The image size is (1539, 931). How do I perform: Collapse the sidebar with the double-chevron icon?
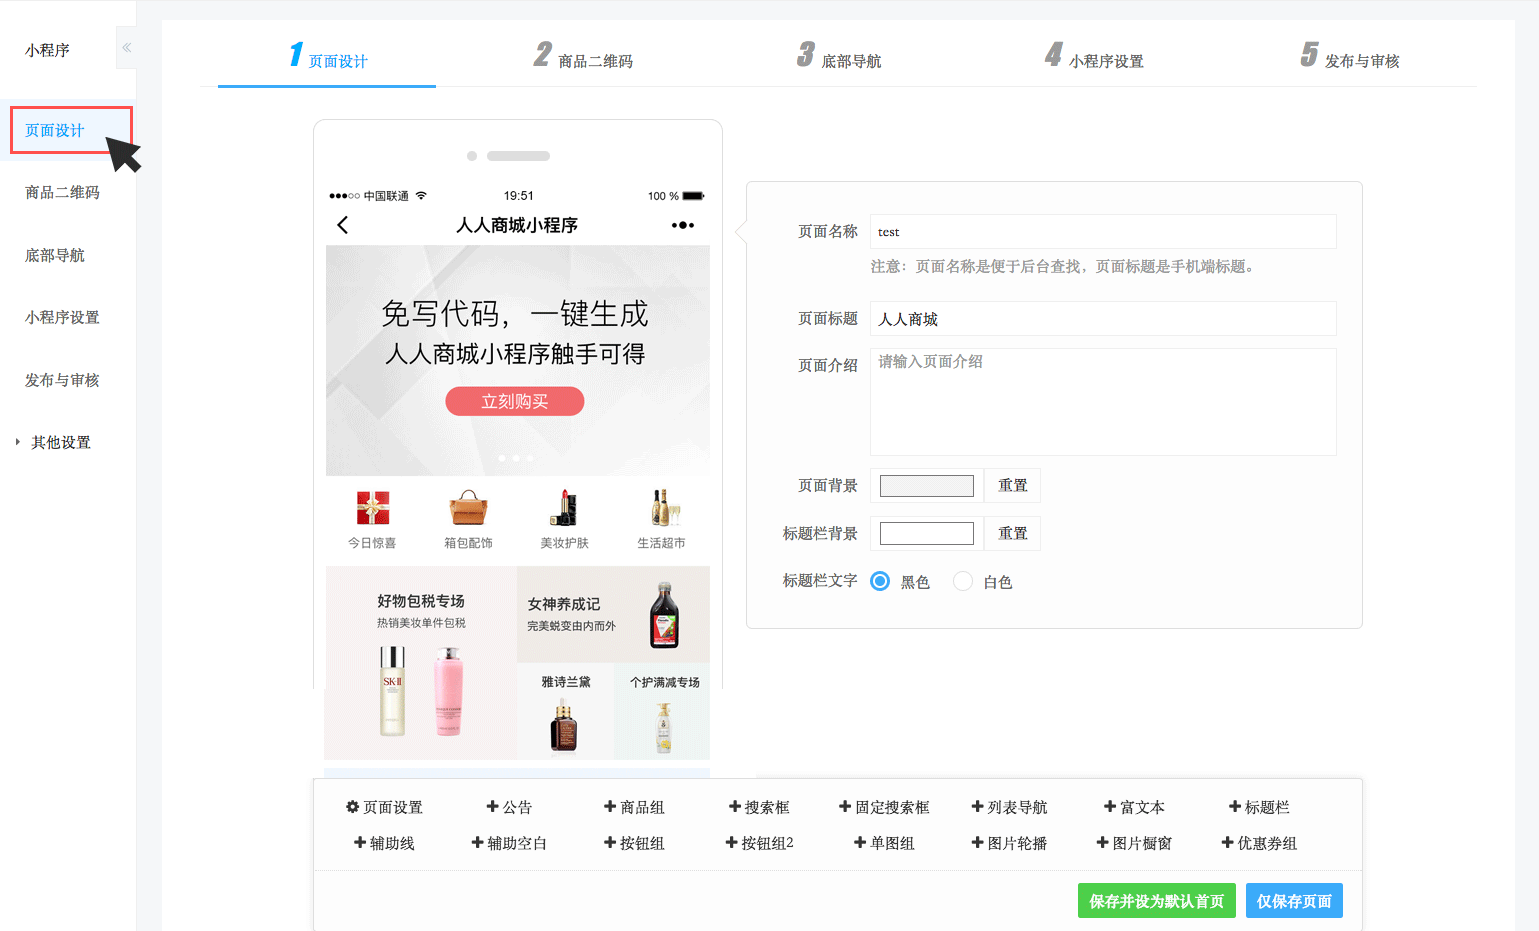126,47
